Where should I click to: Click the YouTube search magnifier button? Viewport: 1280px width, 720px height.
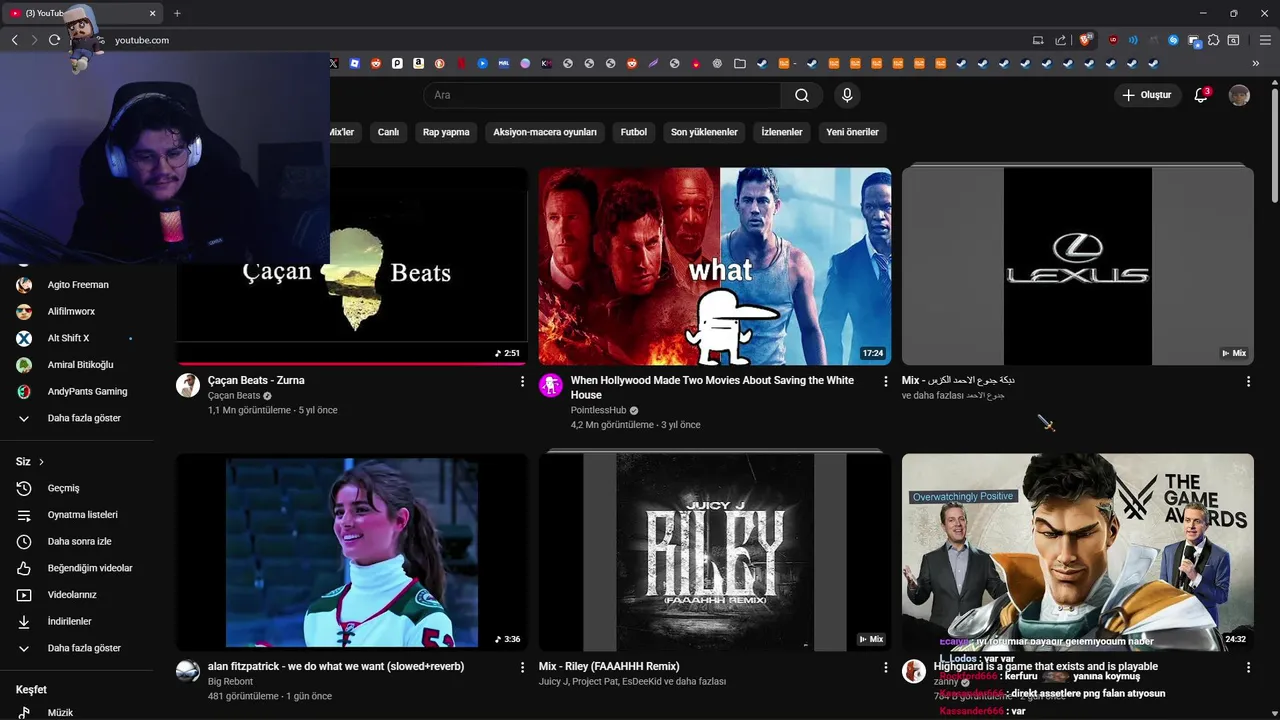[802, 95]
